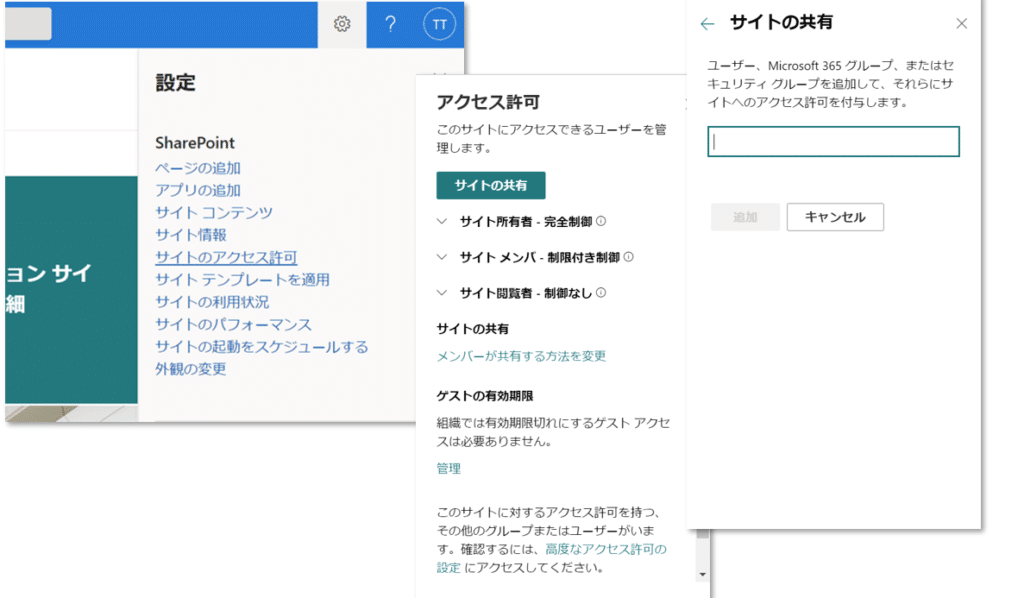
Task: Select サイト コンテンツ from settings list
Action: [x=214, y=212]
